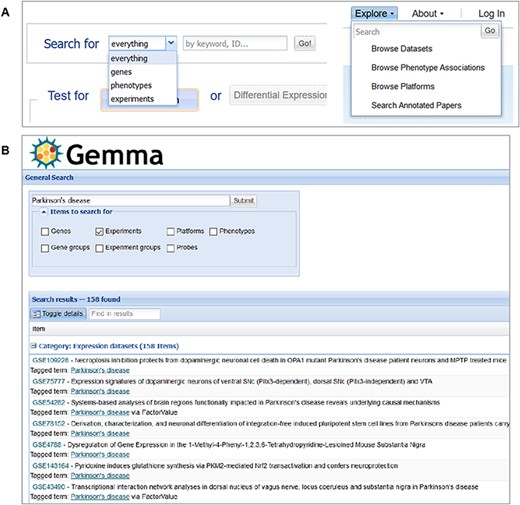Open dataset GSE43490

[x=49, y=487]
